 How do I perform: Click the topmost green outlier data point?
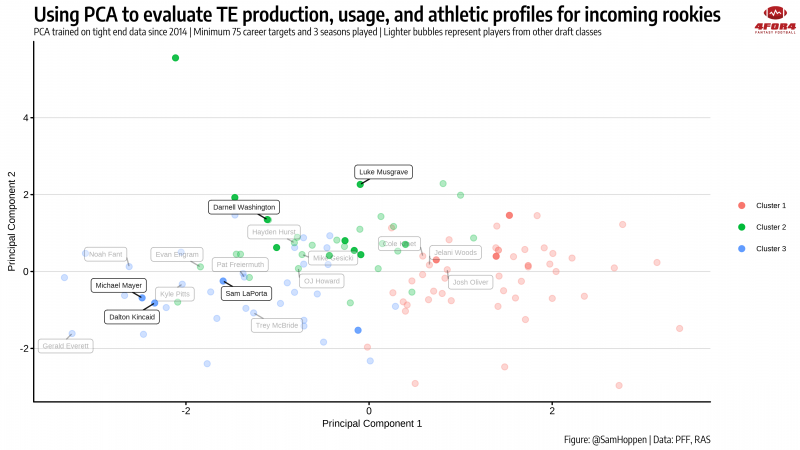175,58
